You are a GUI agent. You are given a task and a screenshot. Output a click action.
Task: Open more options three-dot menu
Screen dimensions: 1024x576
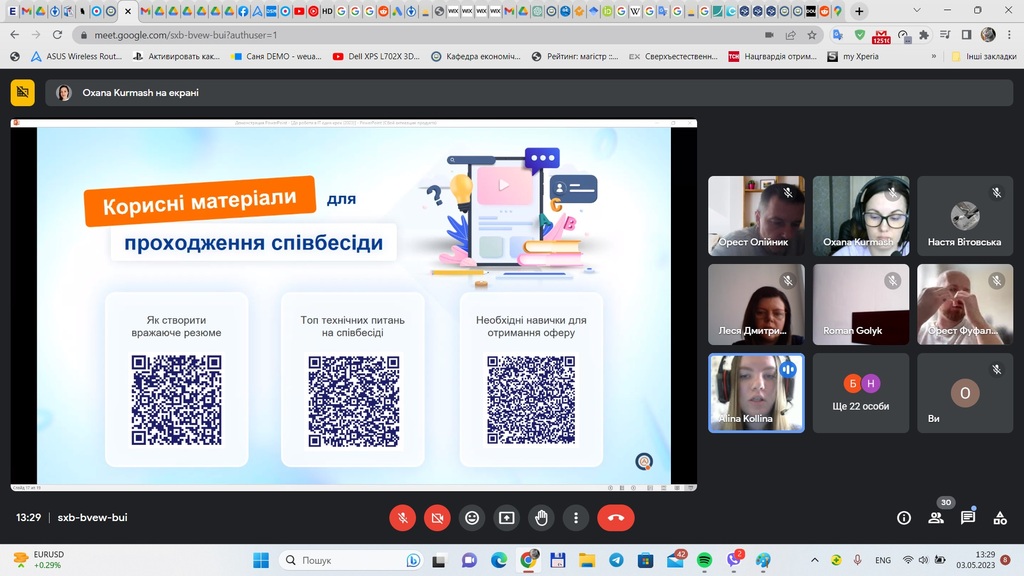pos(576,518)
